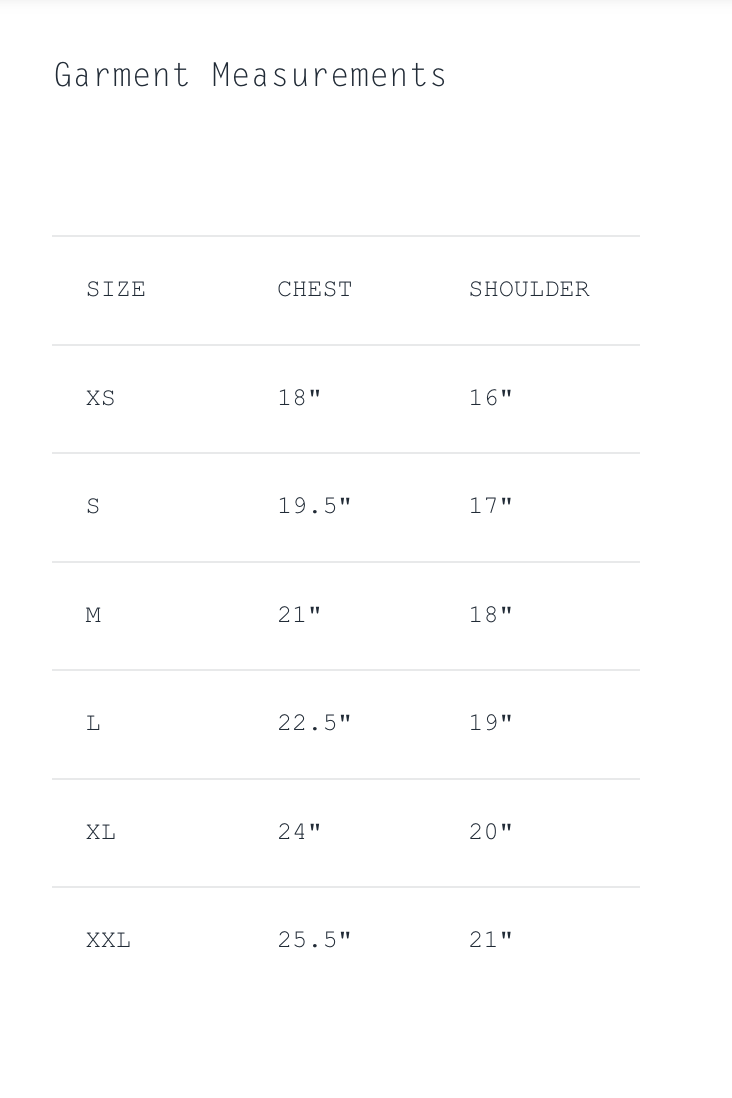
Task: Select the XS size row label
Action: tap(101, 398)
